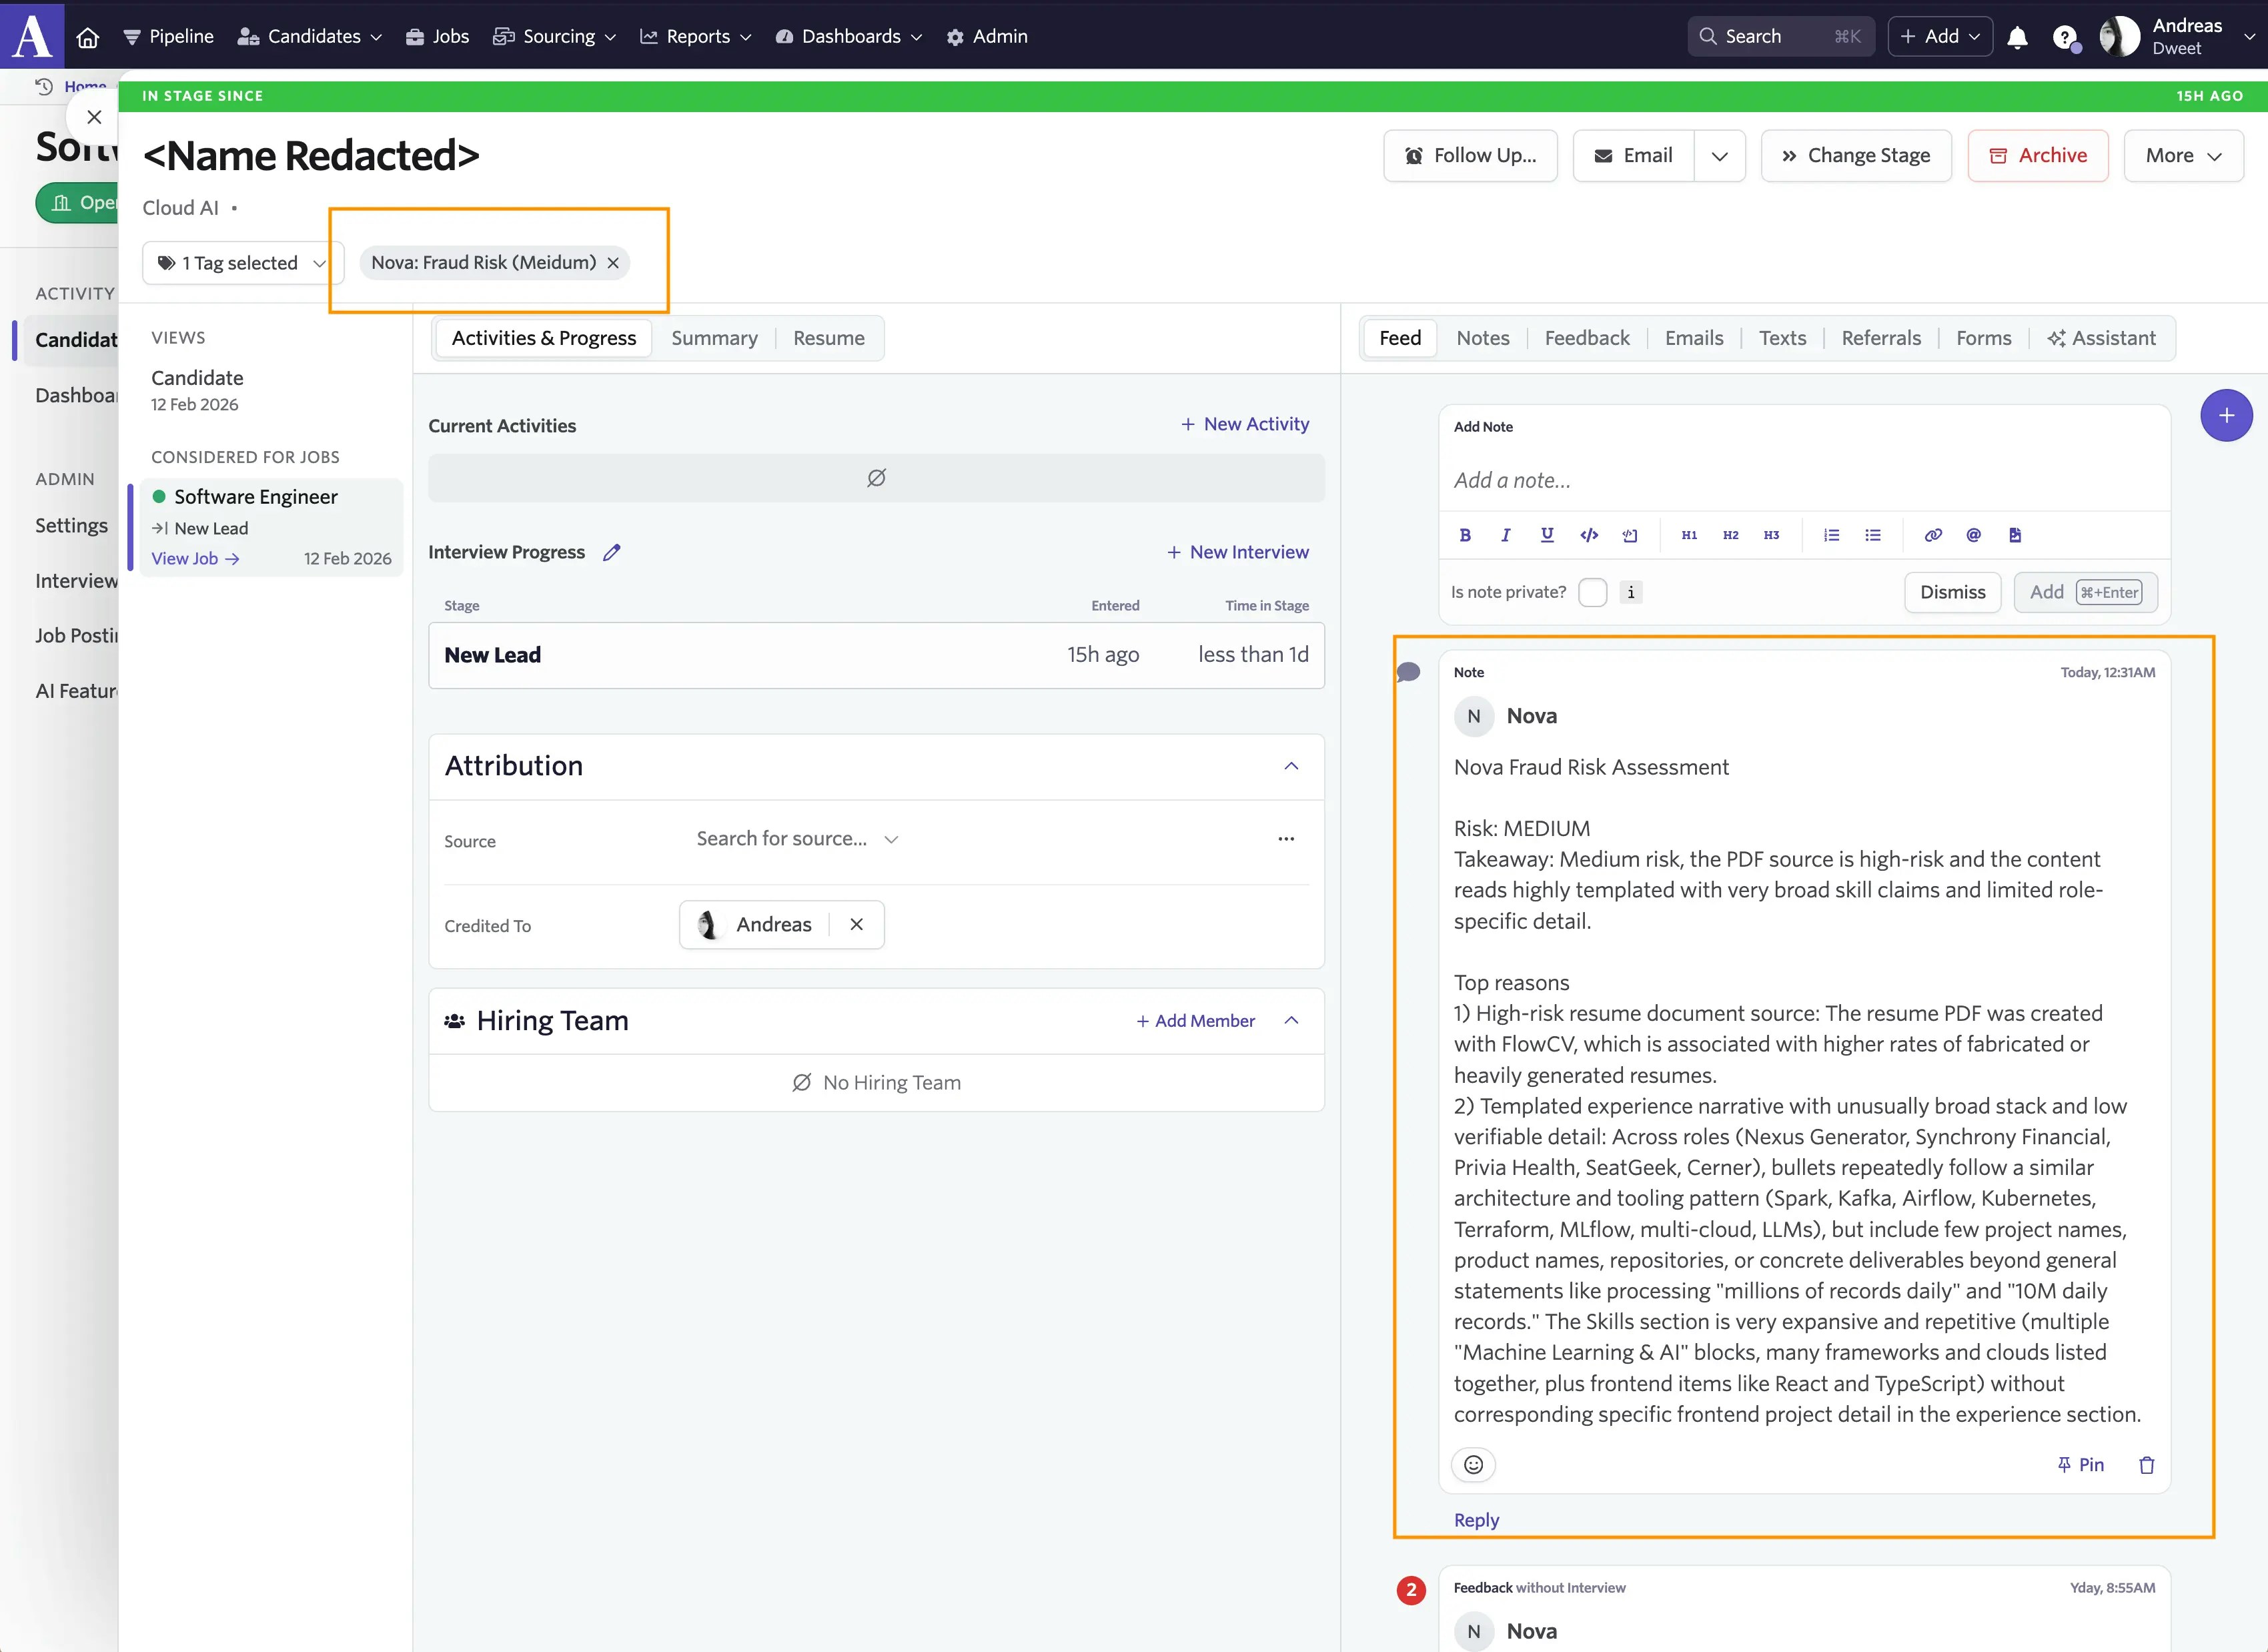Click the emoji reaction icon
Screen dimensions: 2268x1652
coord(1473,1465)
